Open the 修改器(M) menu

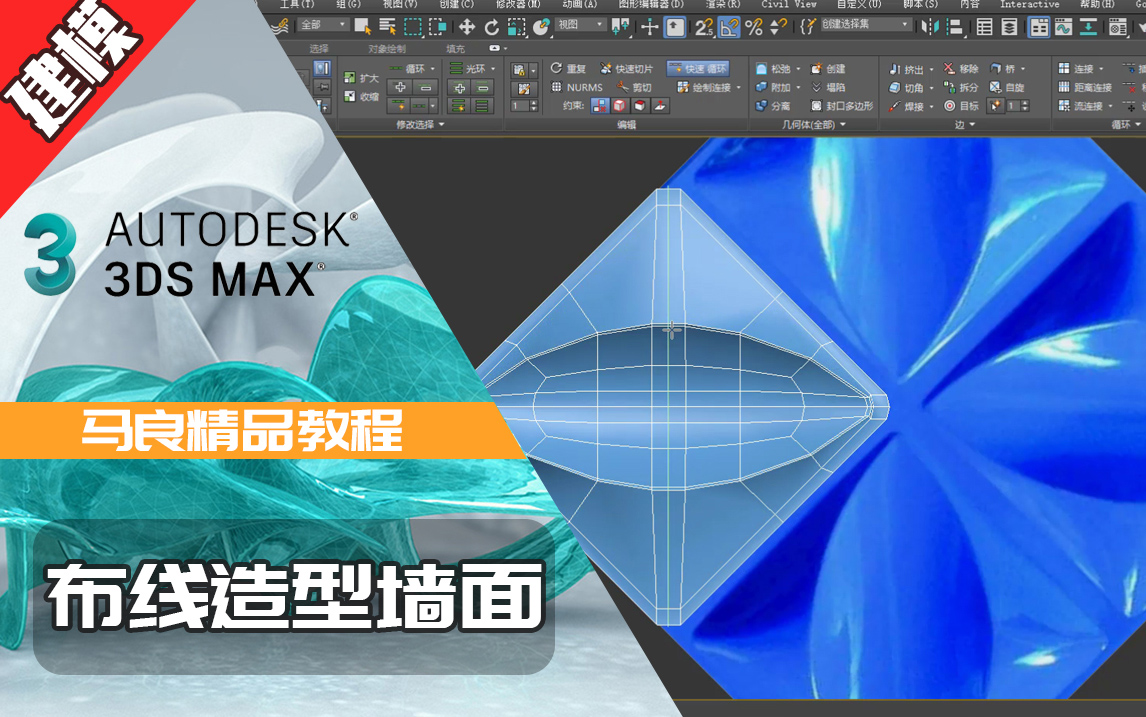tap(518, 4)
